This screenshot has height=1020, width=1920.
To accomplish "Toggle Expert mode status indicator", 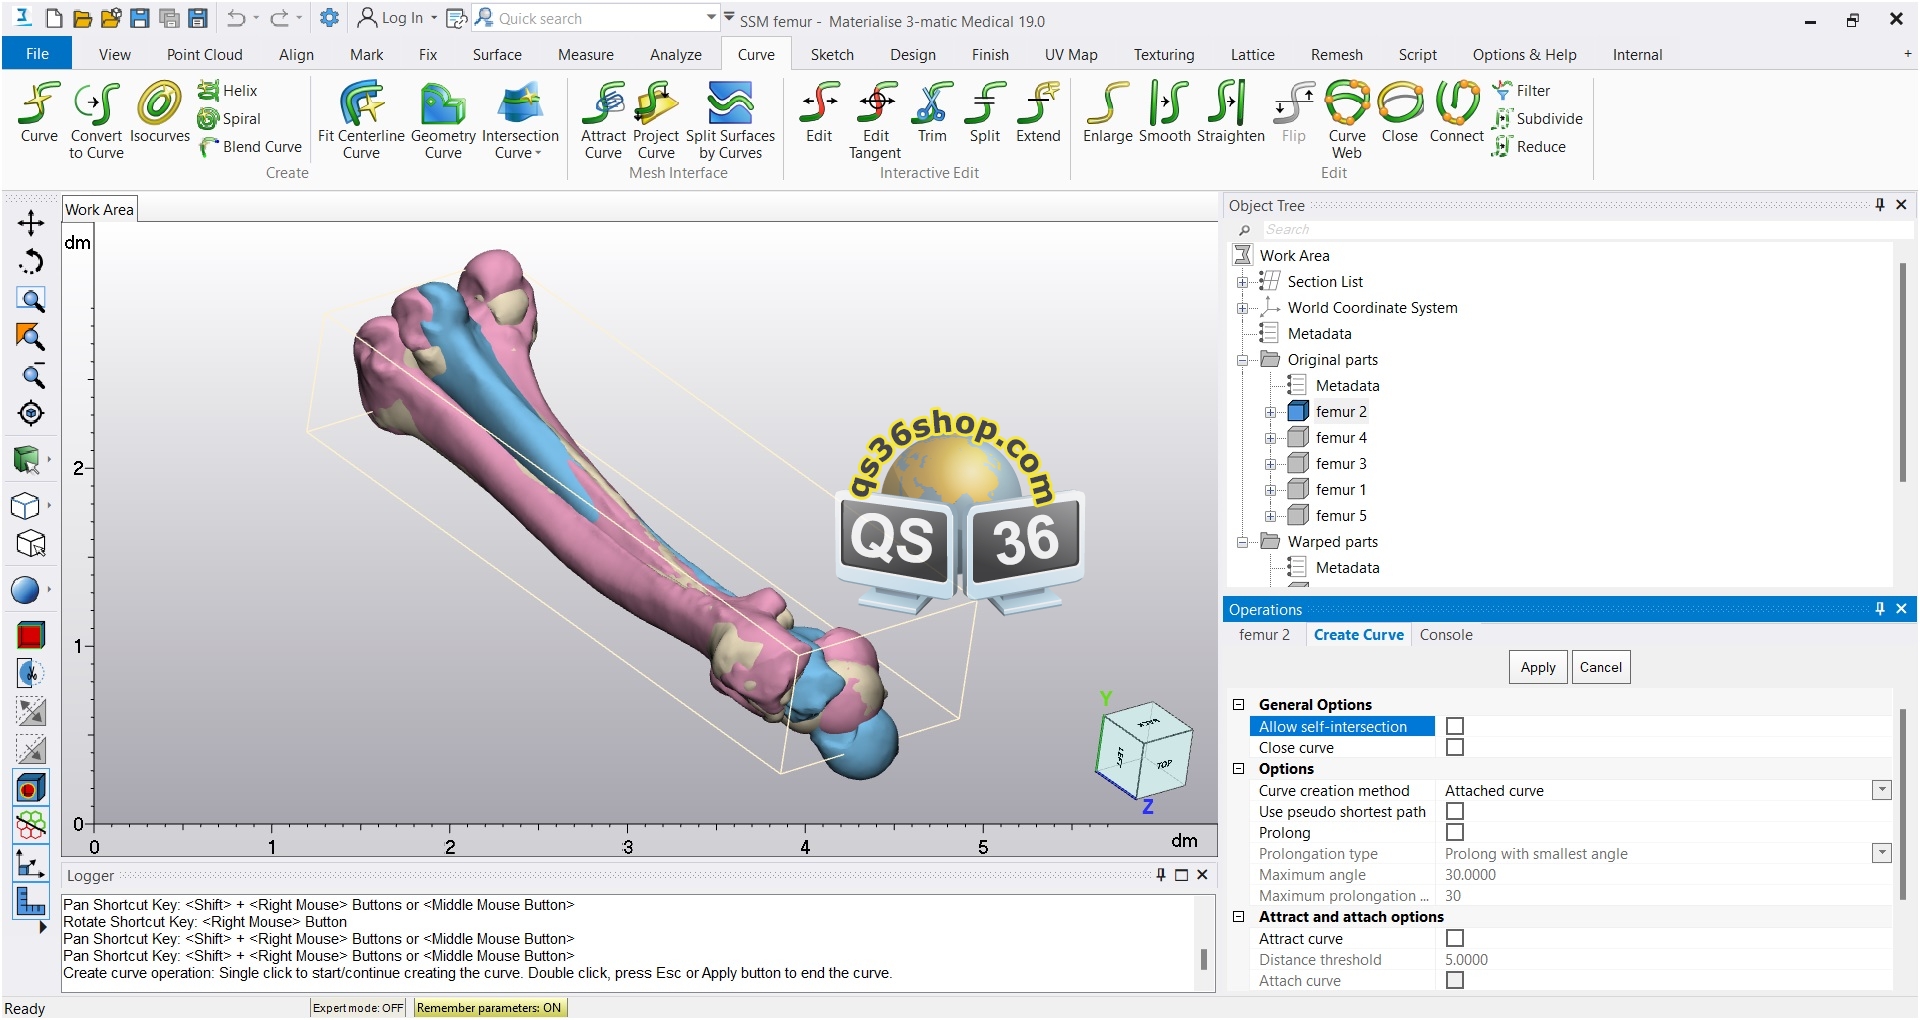I will coord(358,1008).
